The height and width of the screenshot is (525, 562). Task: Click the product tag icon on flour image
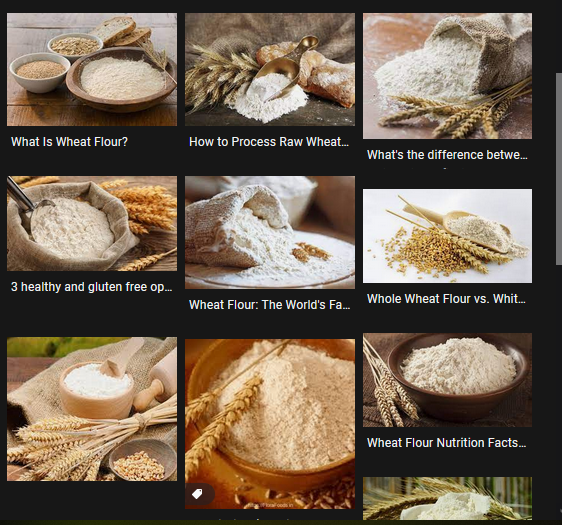tap(197, 494)
